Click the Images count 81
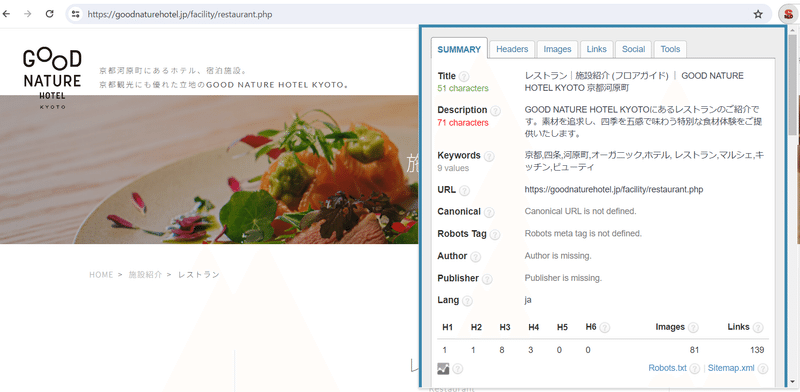Screen dimensions: 800x392 [x=694, y=350]
